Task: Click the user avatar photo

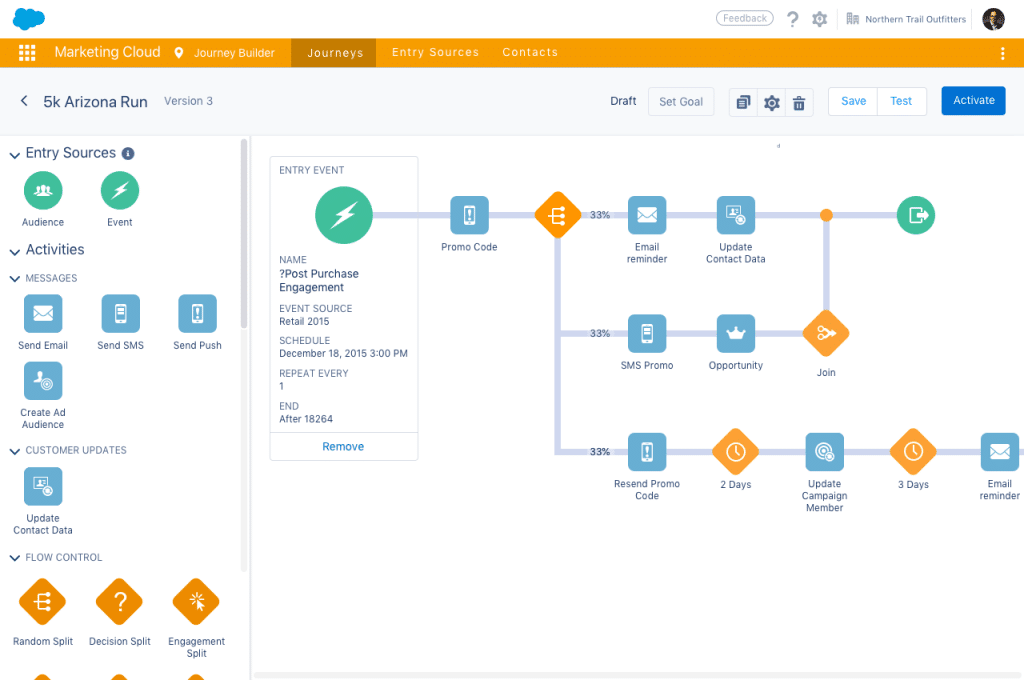Action: coord(993,19)
